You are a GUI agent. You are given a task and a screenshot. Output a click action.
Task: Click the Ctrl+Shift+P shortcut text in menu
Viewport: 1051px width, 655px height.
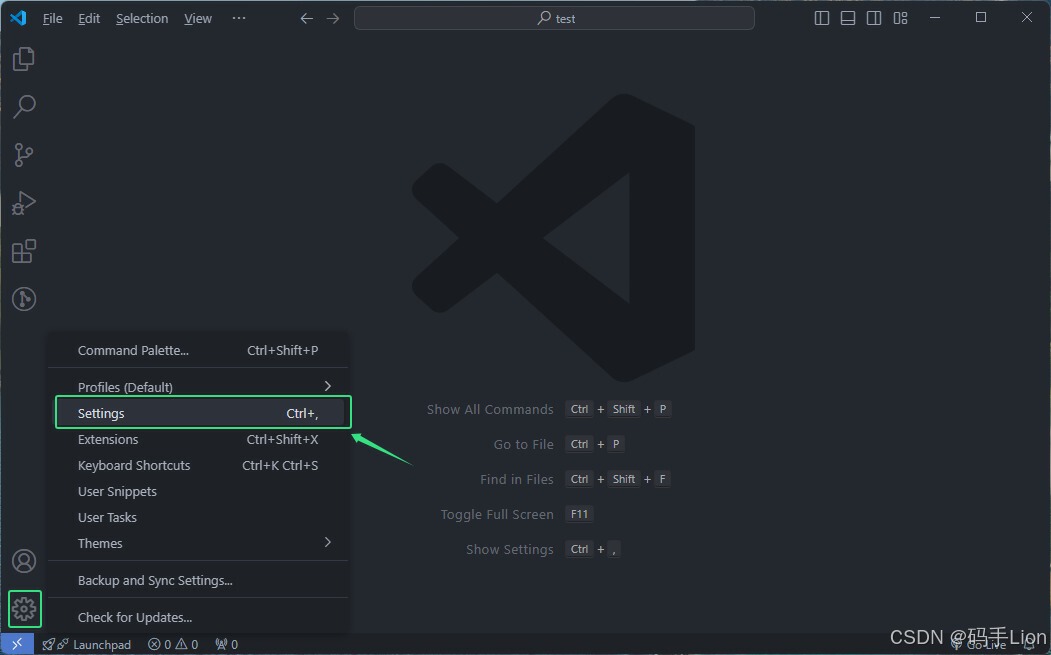(282, 351)
